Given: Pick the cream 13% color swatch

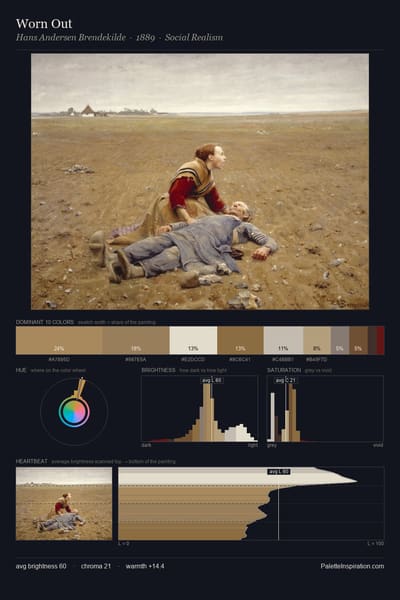Looking at the screenshot, I should click(x=193, y=341).
